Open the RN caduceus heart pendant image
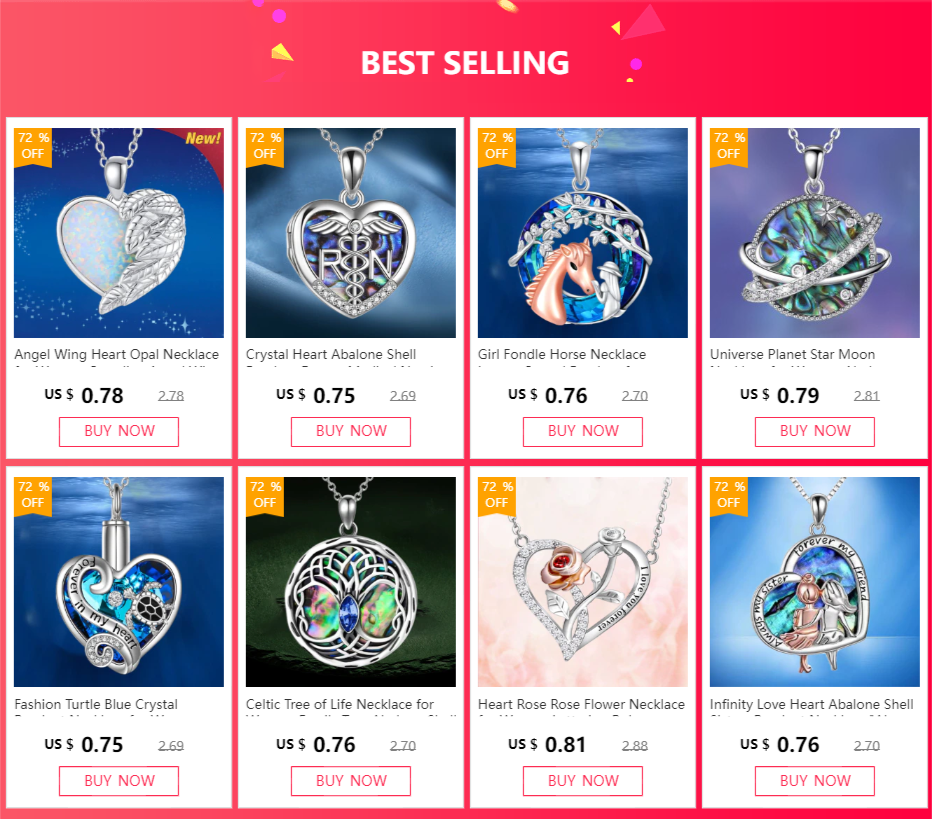Image resolution: width=932 pixels, height=819 pixels. [x=351, y=233]
